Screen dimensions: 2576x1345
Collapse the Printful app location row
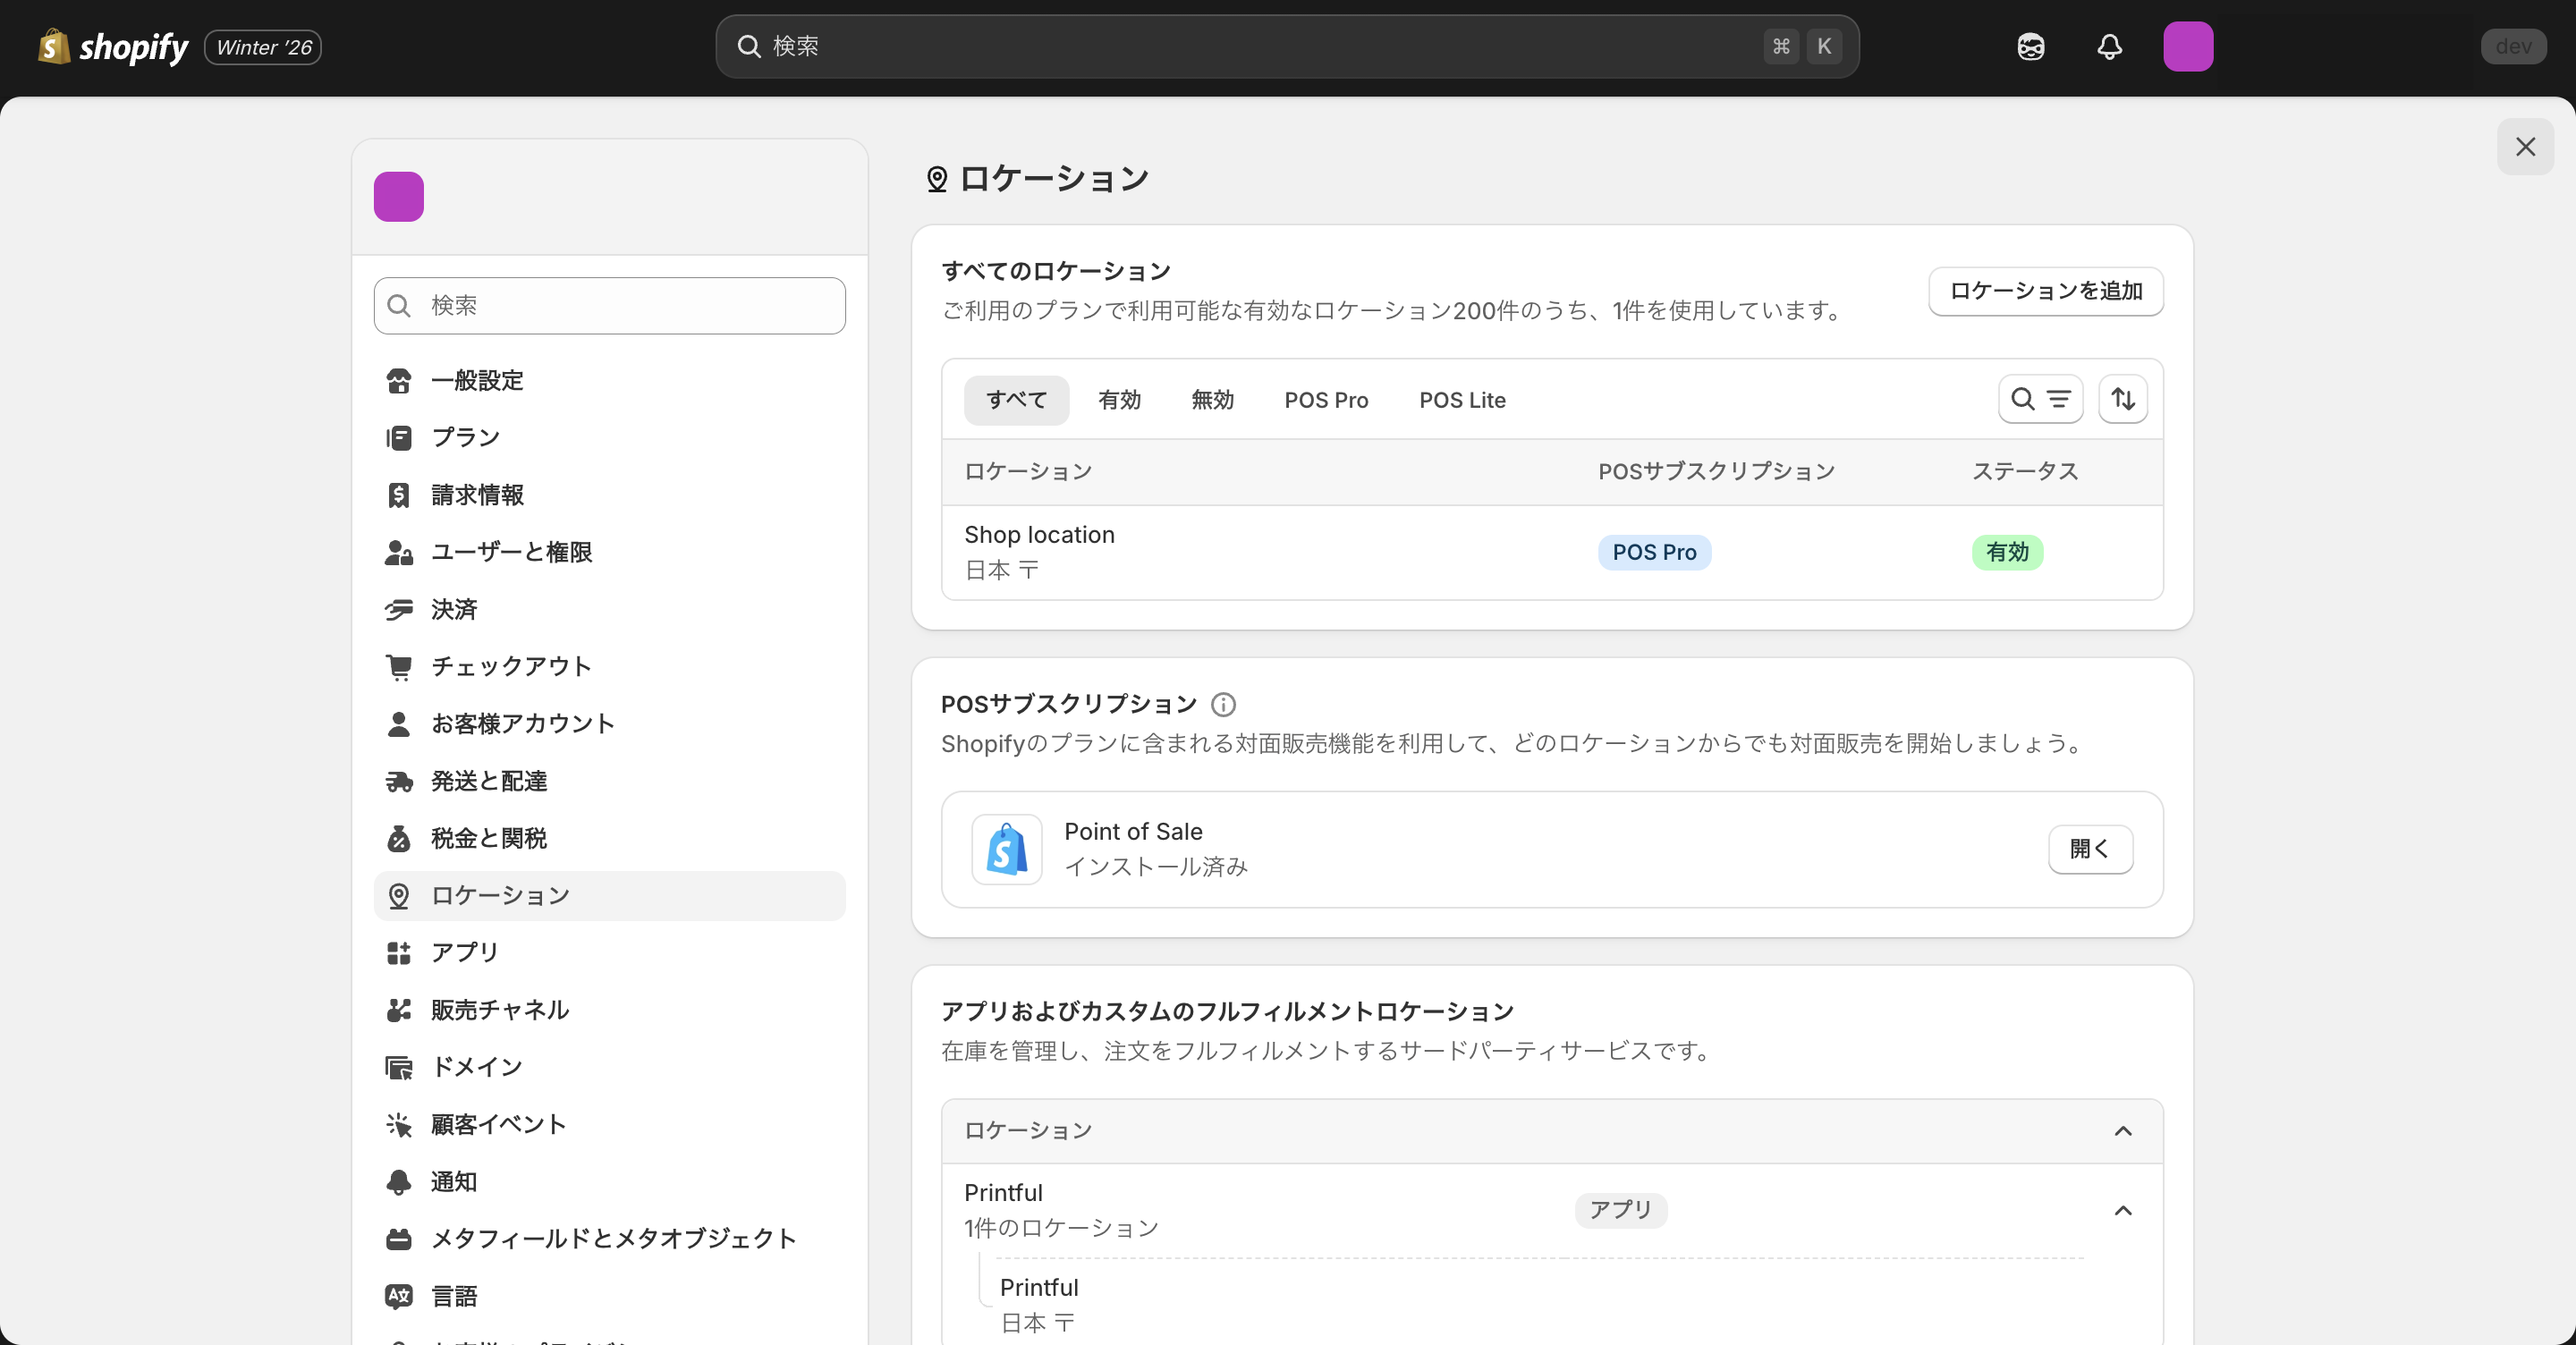pyautogui.click(x=2123, y=1211)
